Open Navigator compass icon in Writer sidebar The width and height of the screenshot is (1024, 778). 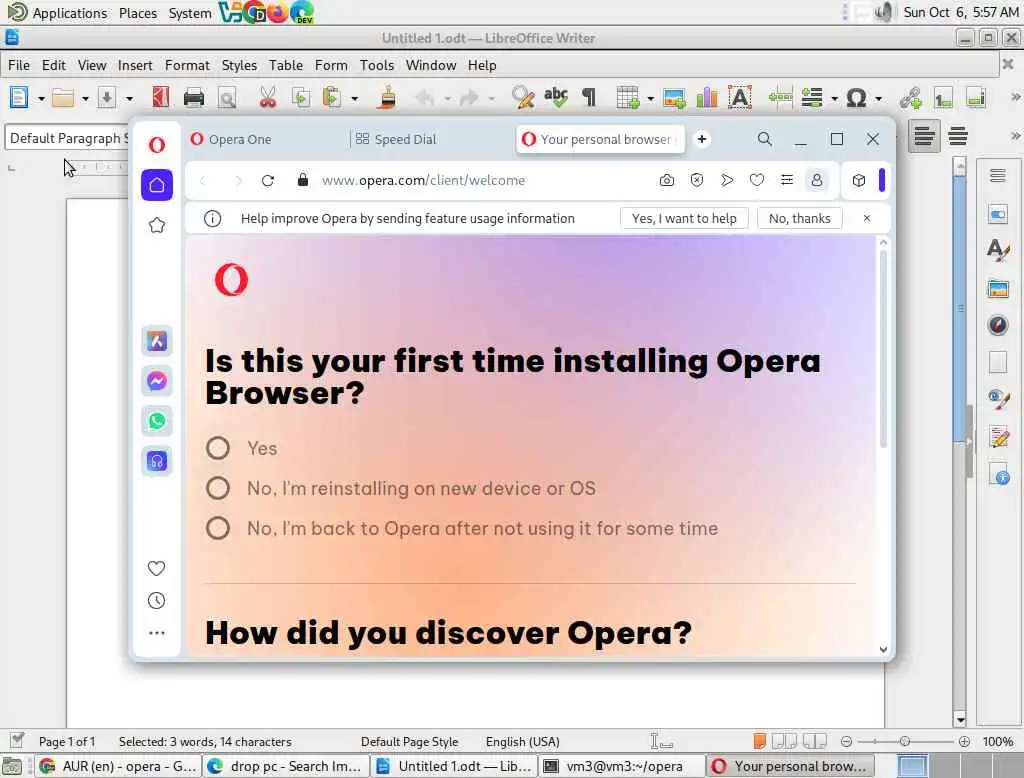click(998, 325)
